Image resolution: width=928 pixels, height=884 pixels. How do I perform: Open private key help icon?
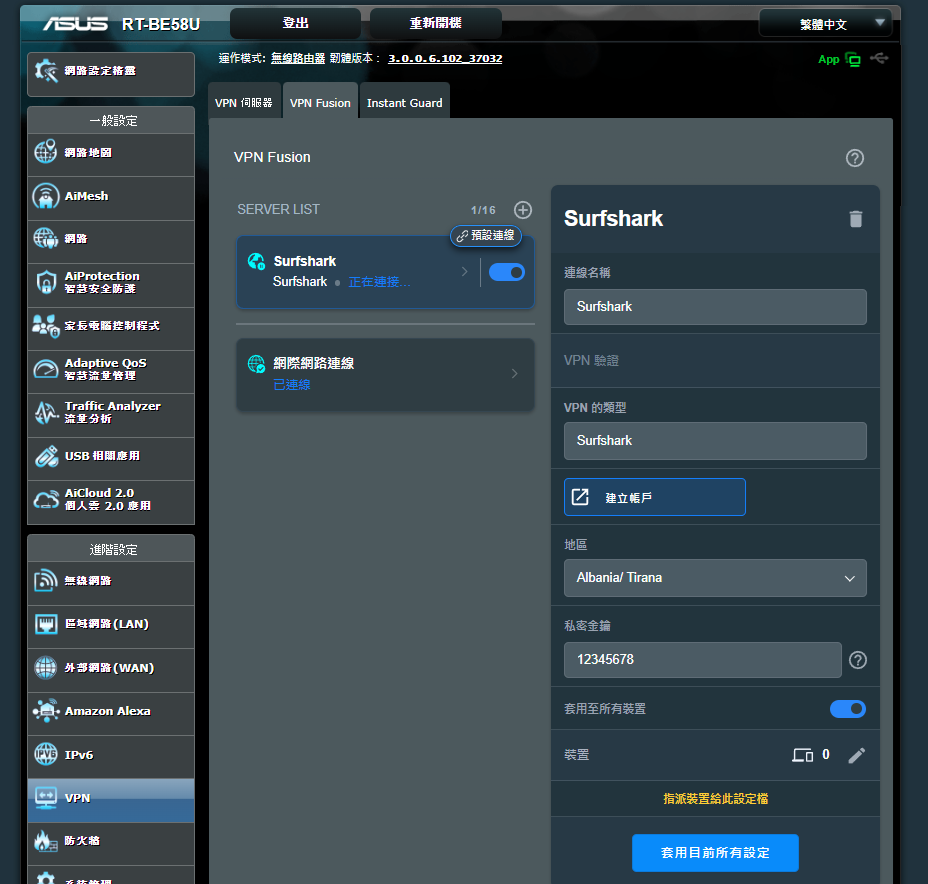pyautogui.click(x=858, y=660)
